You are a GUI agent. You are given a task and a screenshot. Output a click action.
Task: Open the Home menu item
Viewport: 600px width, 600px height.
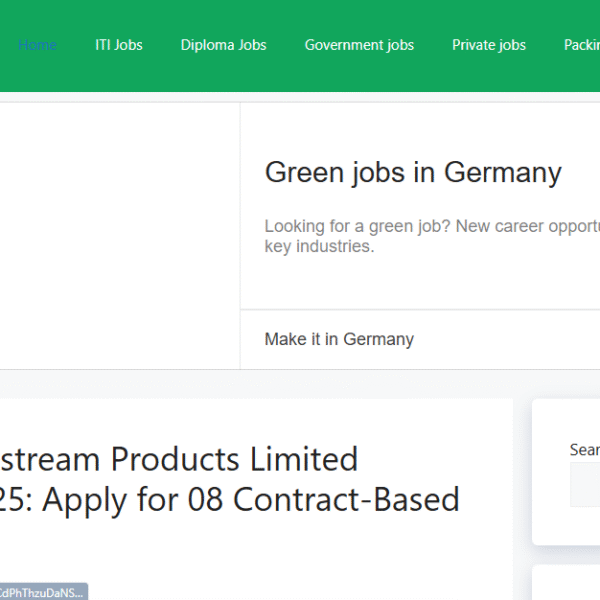38,45
